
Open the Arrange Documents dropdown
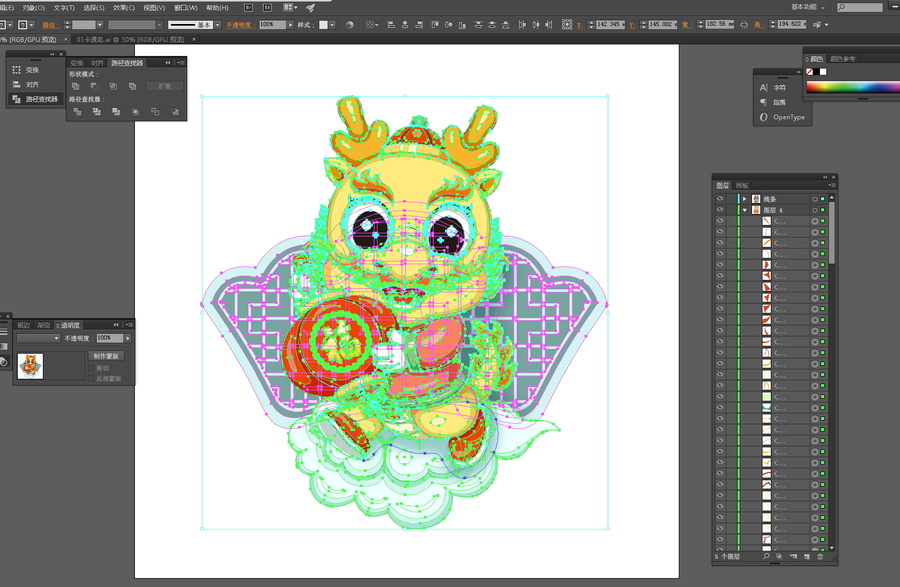coord(290,7)
